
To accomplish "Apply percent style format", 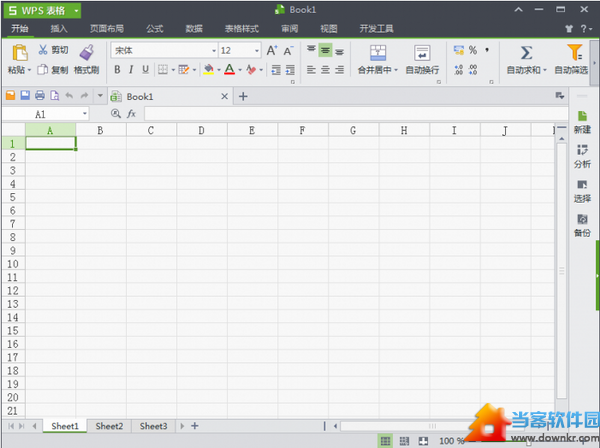I will pyautogui.click(x=473, y=50).
